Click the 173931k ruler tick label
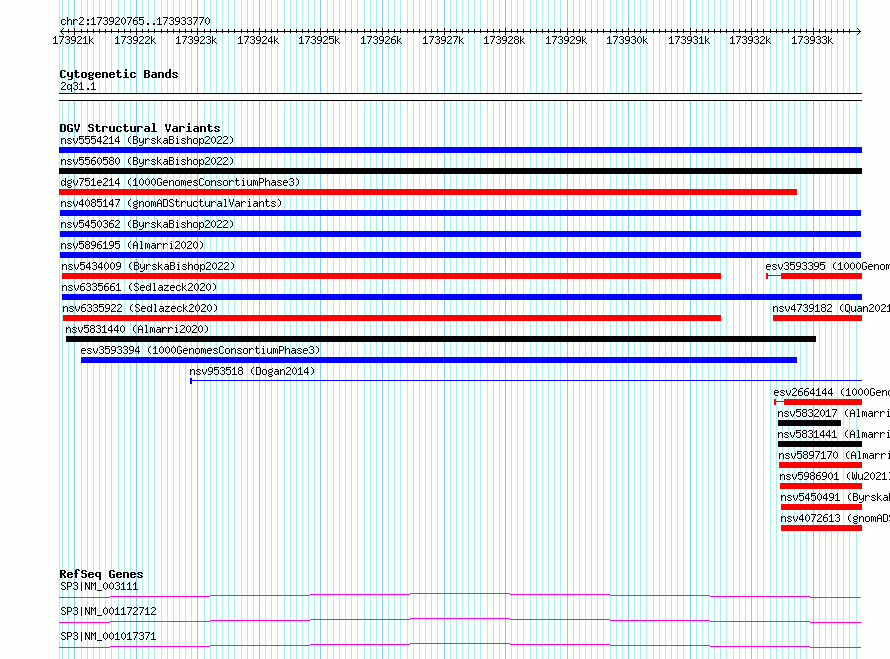 (x=689, y=40)
